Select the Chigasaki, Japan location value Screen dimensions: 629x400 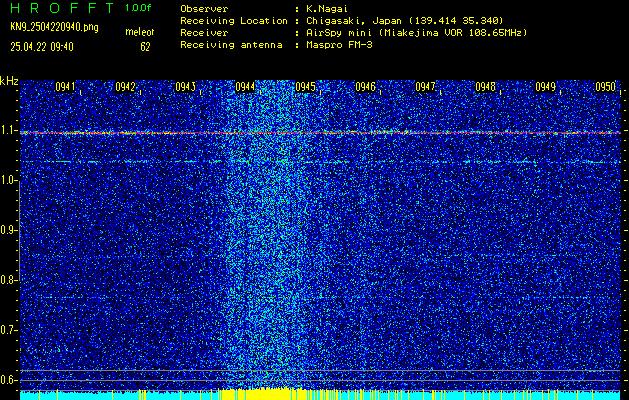click(x=405, y=20)
